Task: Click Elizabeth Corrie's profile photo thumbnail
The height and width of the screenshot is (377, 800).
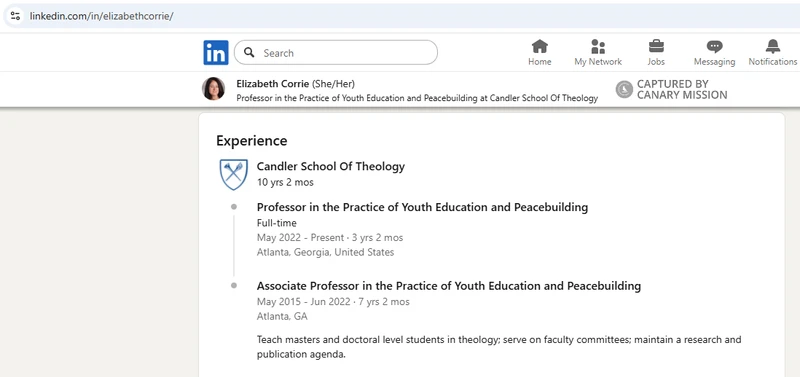Action: coord(213,89)
